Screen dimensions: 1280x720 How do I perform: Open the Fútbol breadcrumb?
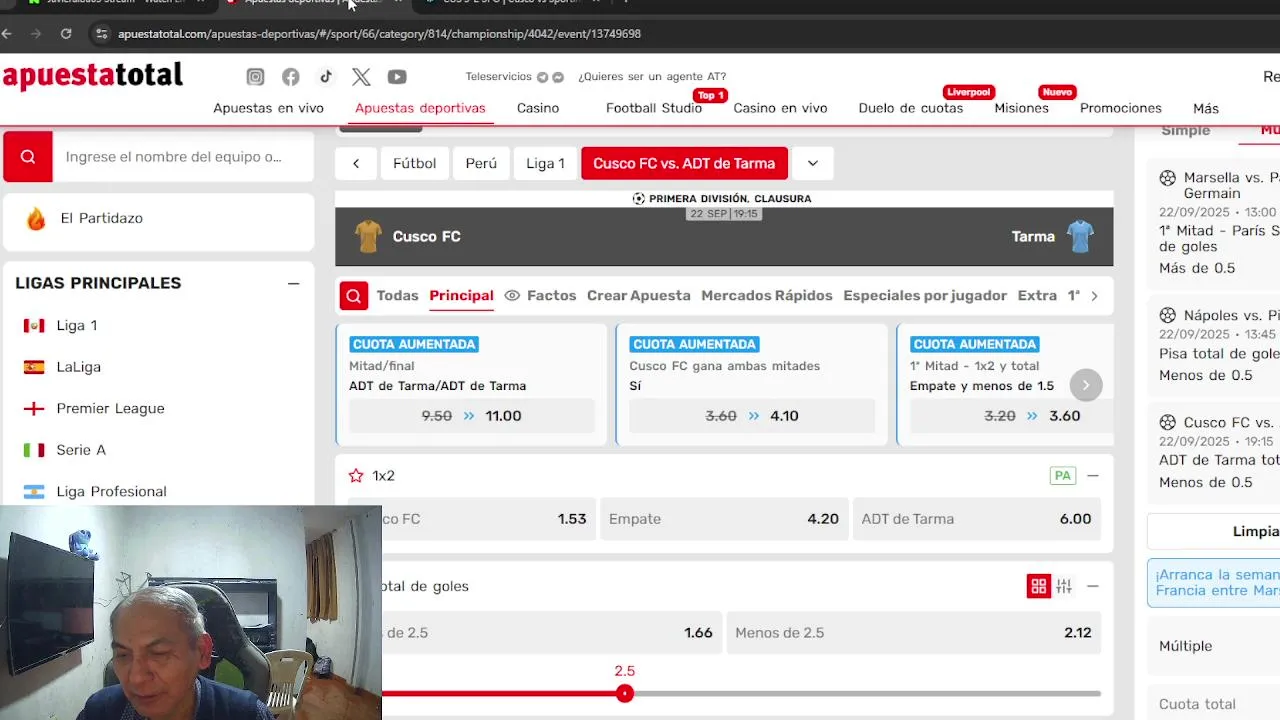[x=414, y=163]
